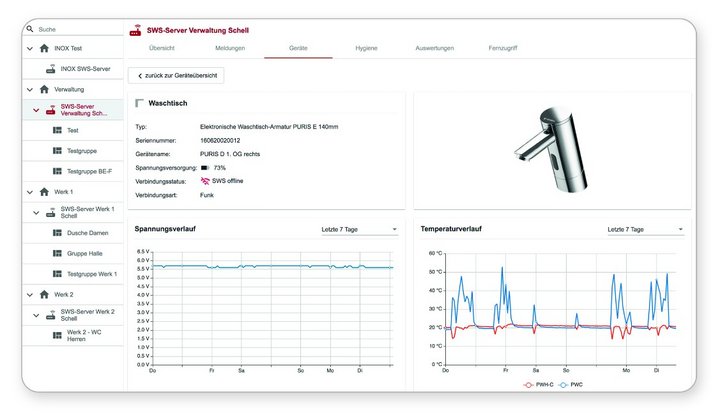The height and width of the screenshot is (414, 720).
Task: Open the Meldungen tab
Action: click(229, 48)
